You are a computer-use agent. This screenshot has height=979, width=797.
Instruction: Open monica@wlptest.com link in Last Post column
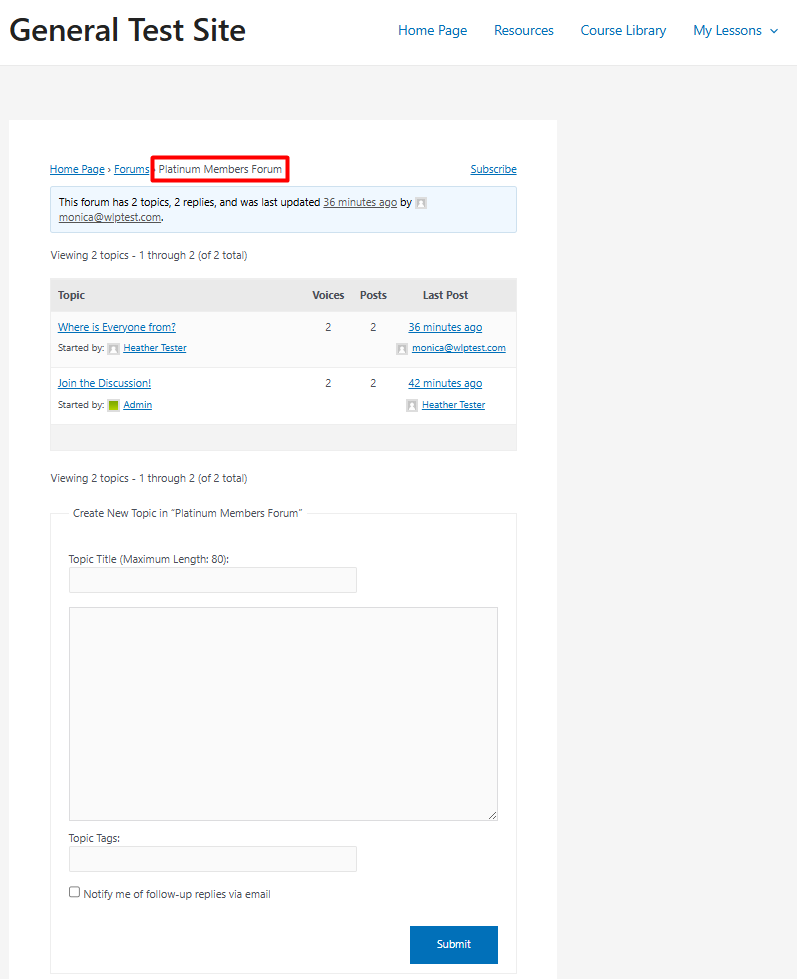pos(459,348)
